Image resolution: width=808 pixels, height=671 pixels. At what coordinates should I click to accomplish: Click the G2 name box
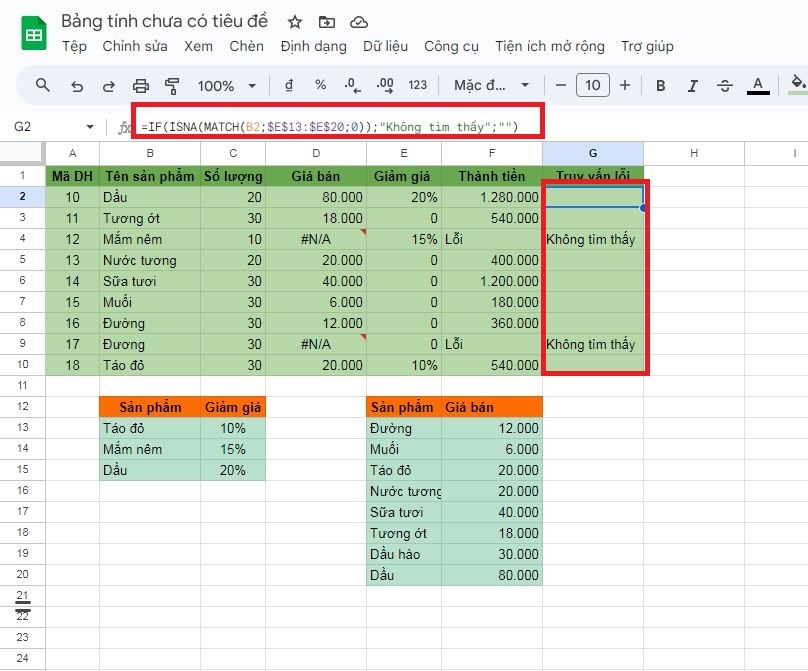point(23,126)
